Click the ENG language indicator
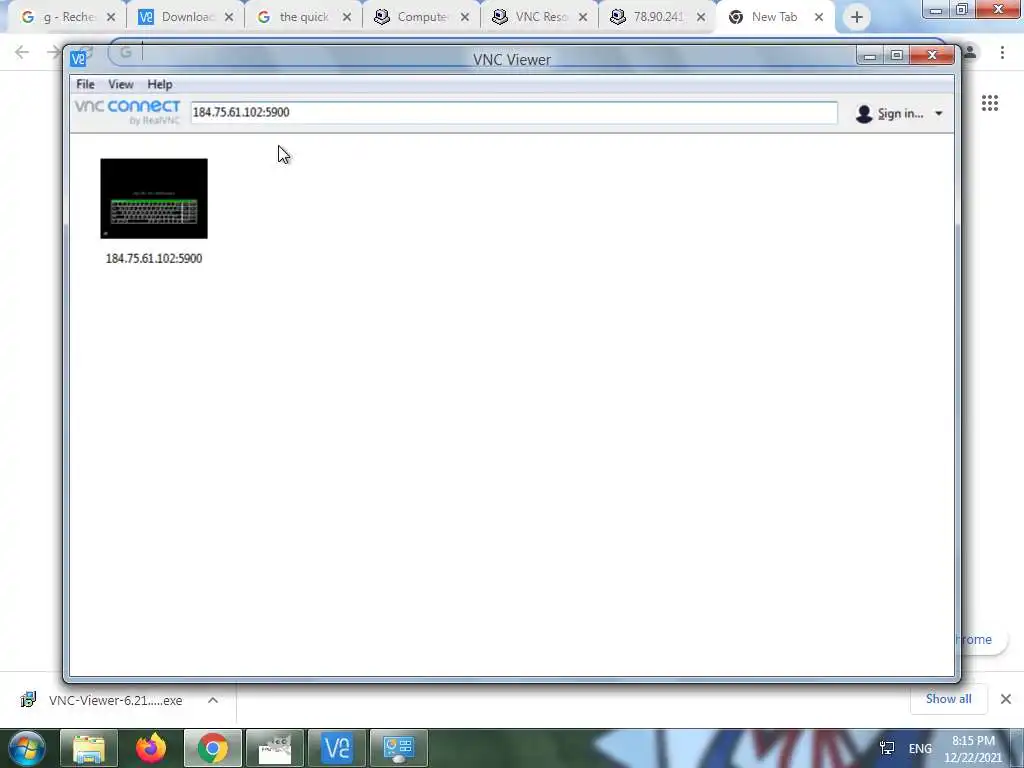 (x=920, y=748)
